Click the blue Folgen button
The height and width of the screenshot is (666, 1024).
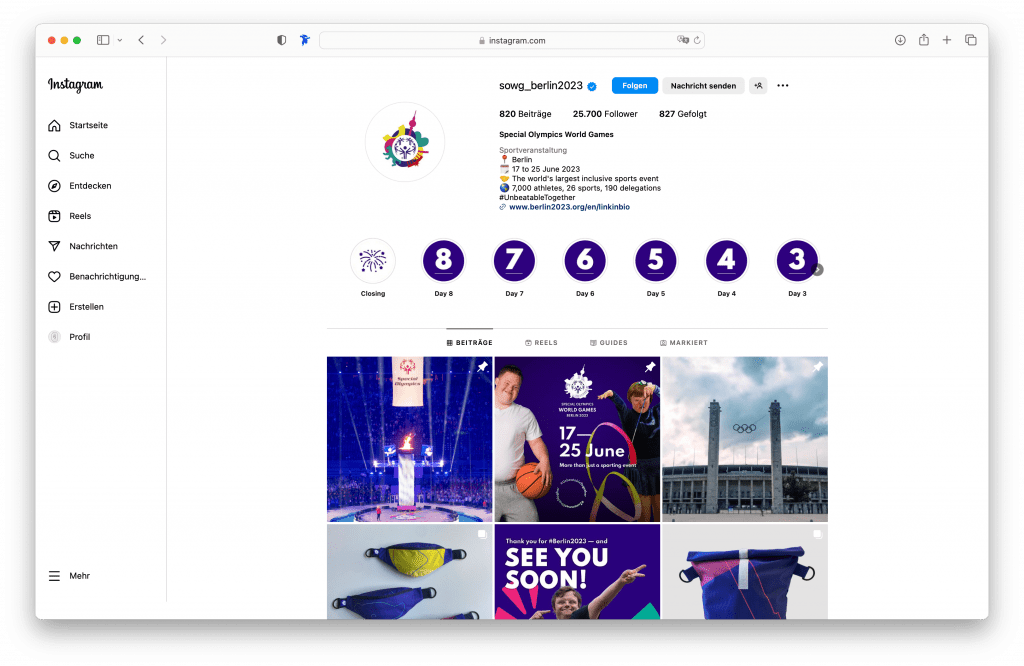635,86
